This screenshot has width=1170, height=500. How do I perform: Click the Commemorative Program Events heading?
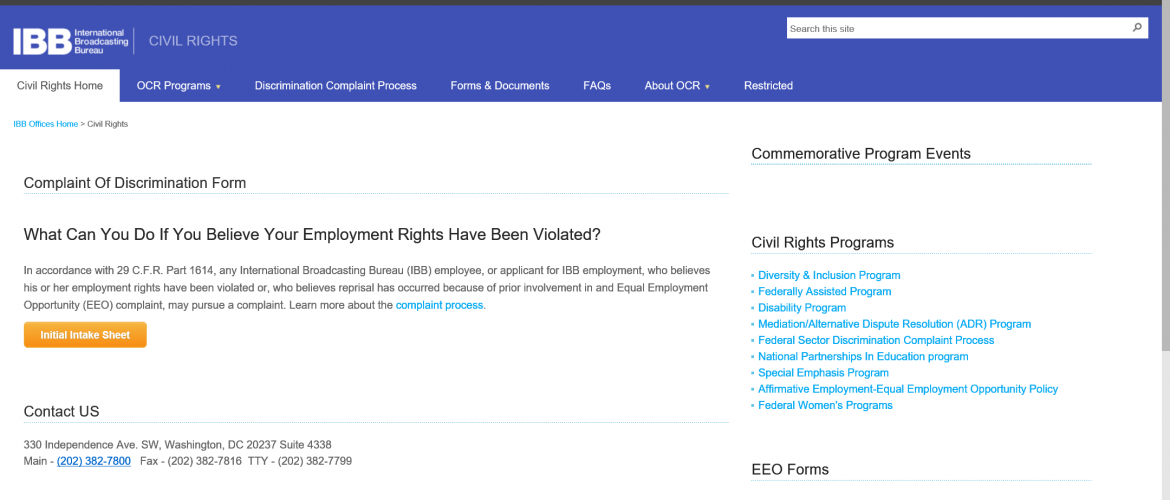[x=861, y=154]
